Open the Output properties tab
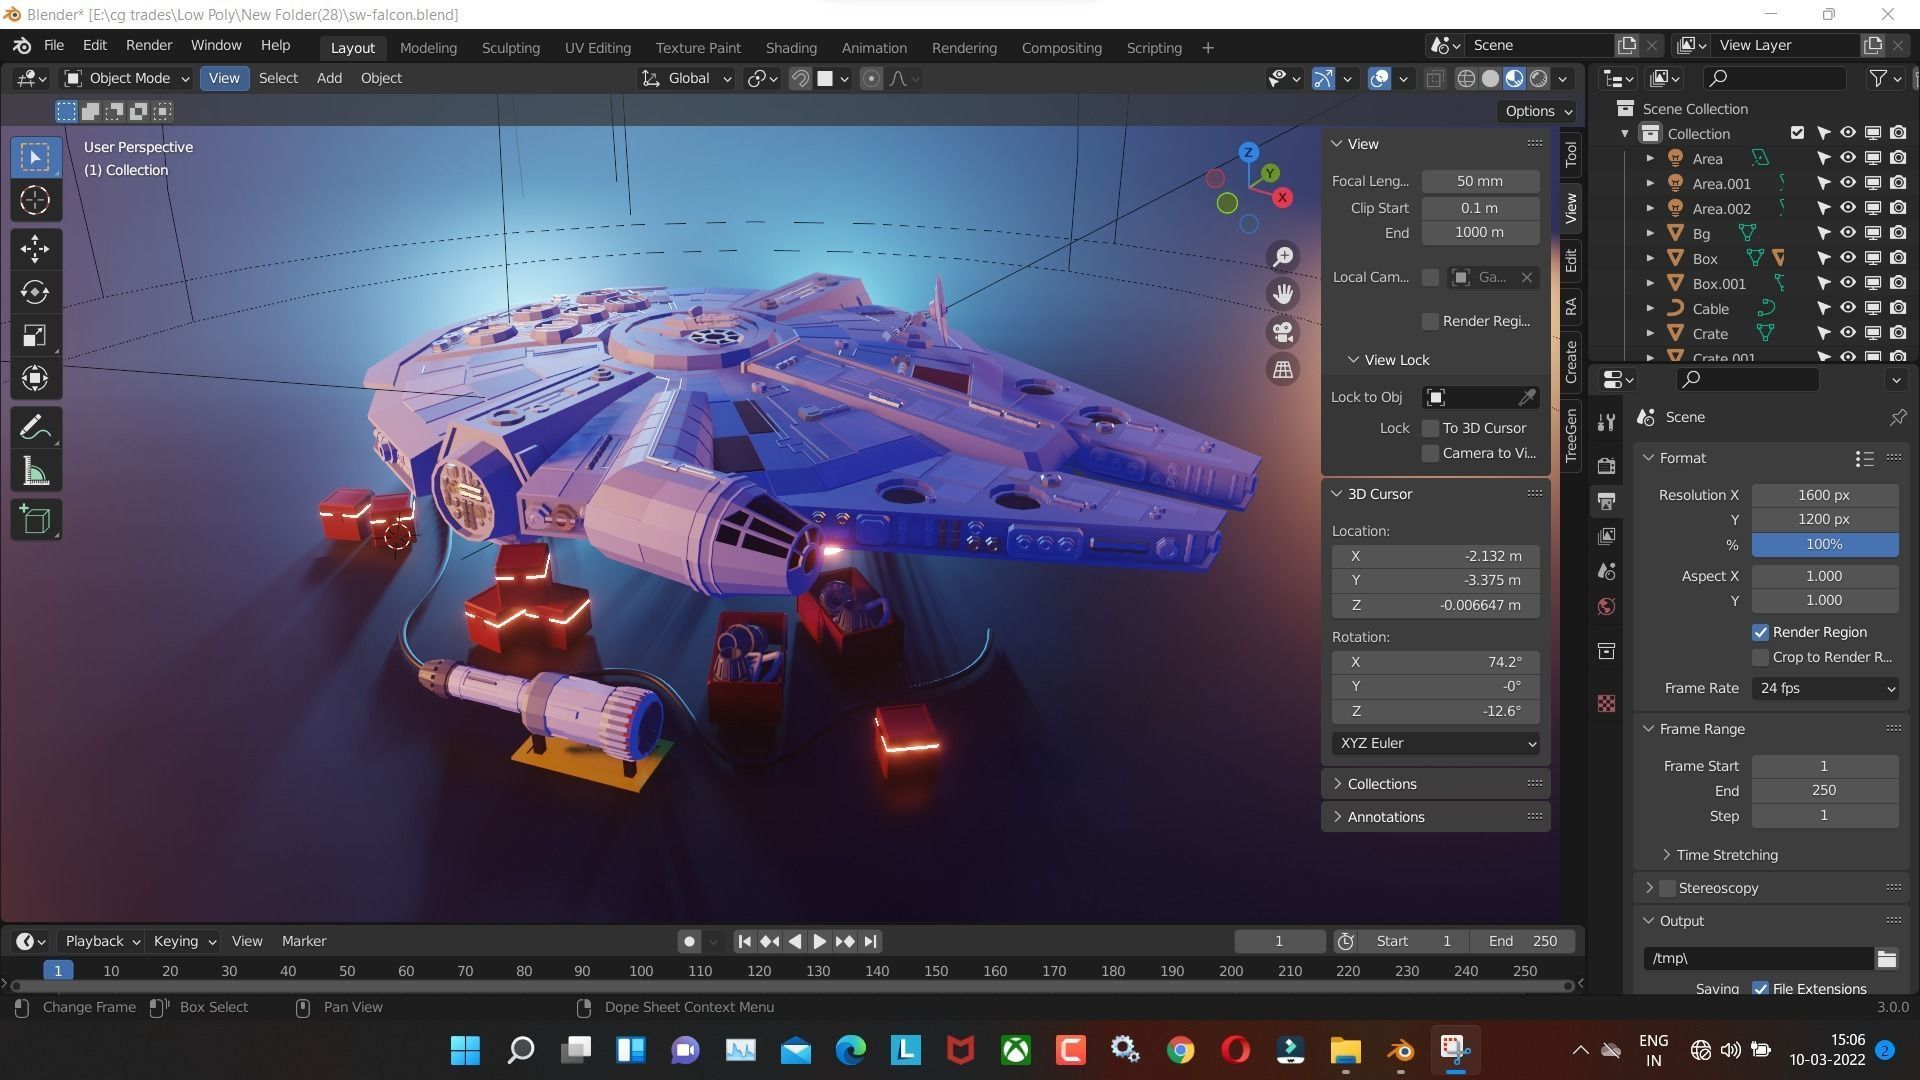1920x1080 pixels. [x=1606, y=501]
